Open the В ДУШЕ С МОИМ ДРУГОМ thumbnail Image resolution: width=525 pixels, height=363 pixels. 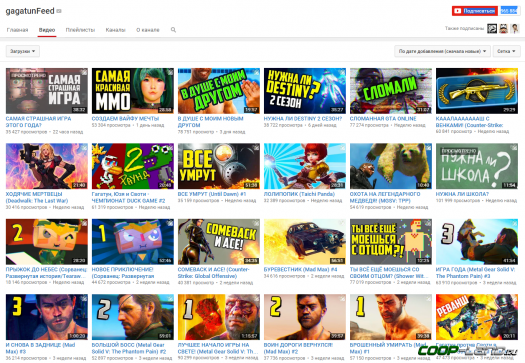pyautogui.click(x=219, y=91)
